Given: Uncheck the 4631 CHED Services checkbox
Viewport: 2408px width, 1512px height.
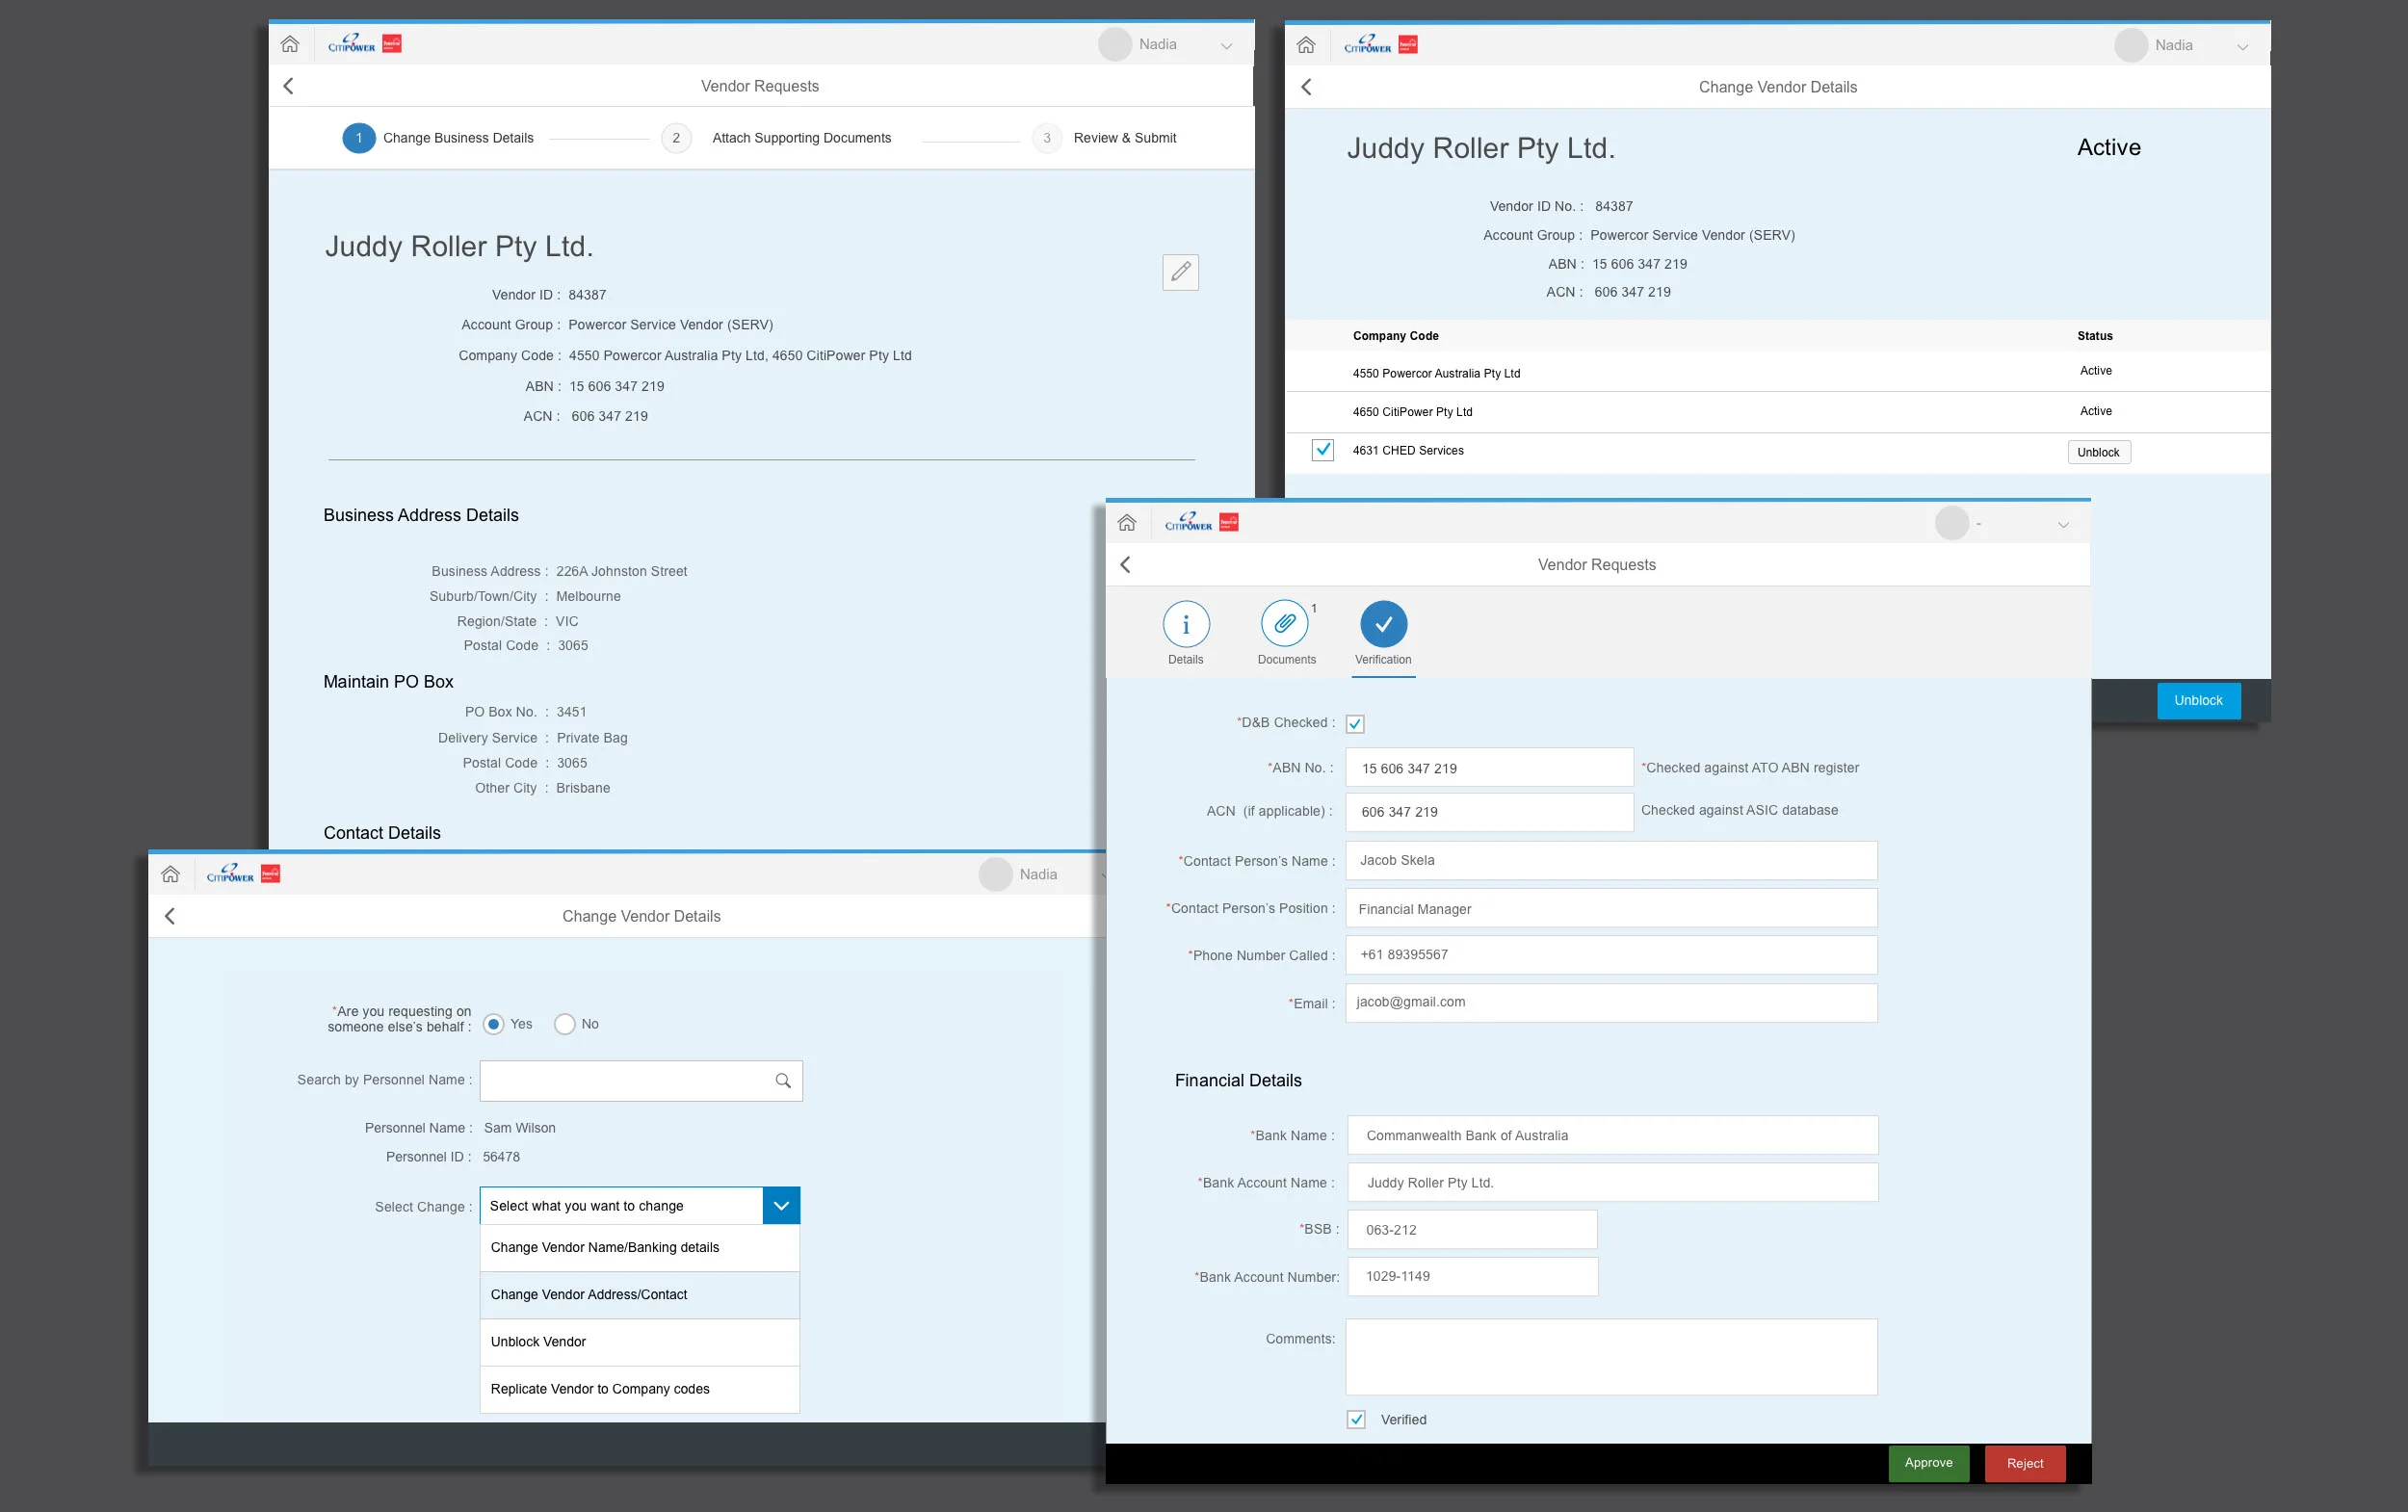Looking at the screenshot, I should coord(1322,450).
